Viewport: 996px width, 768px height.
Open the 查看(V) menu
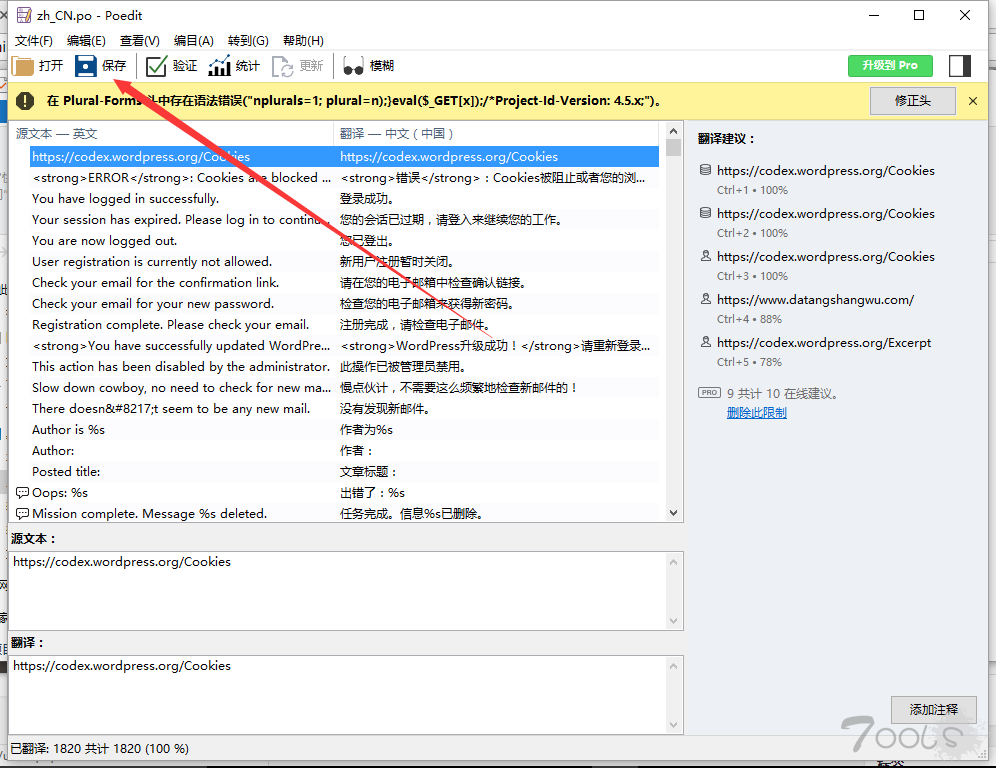pyautogui.click(x=140, y=41)
